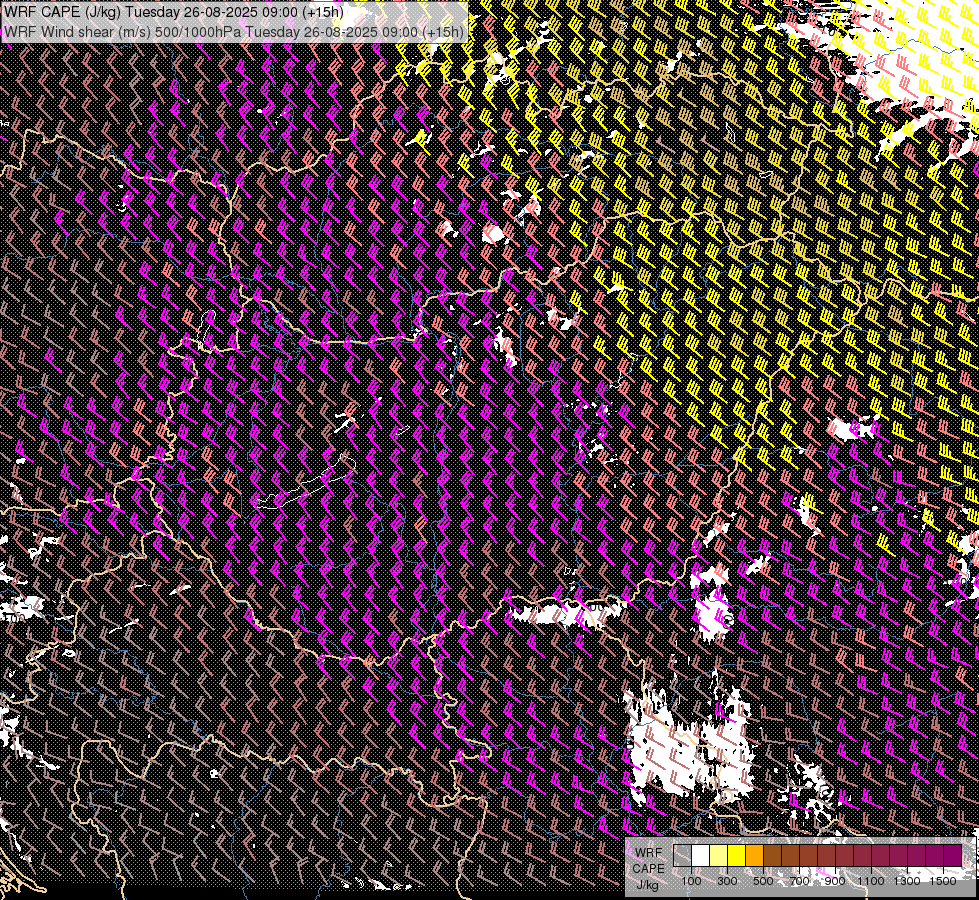Click the last purple legend swatch
Image resolution: width=979 pixels, height=900 pixels.
(952, 855)
